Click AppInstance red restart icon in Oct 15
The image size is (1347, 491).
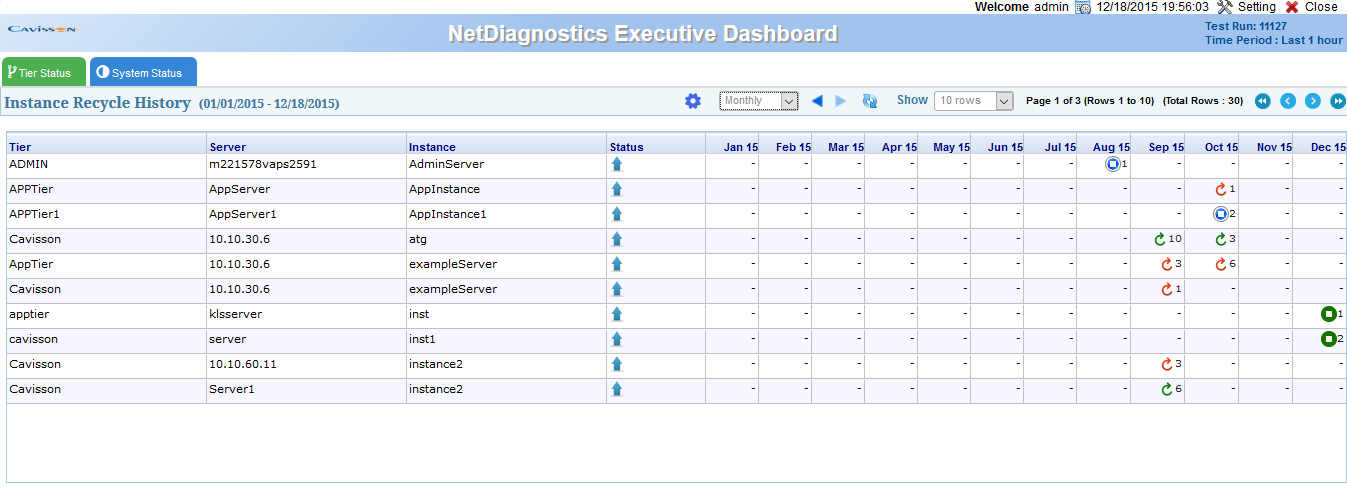1220,189
